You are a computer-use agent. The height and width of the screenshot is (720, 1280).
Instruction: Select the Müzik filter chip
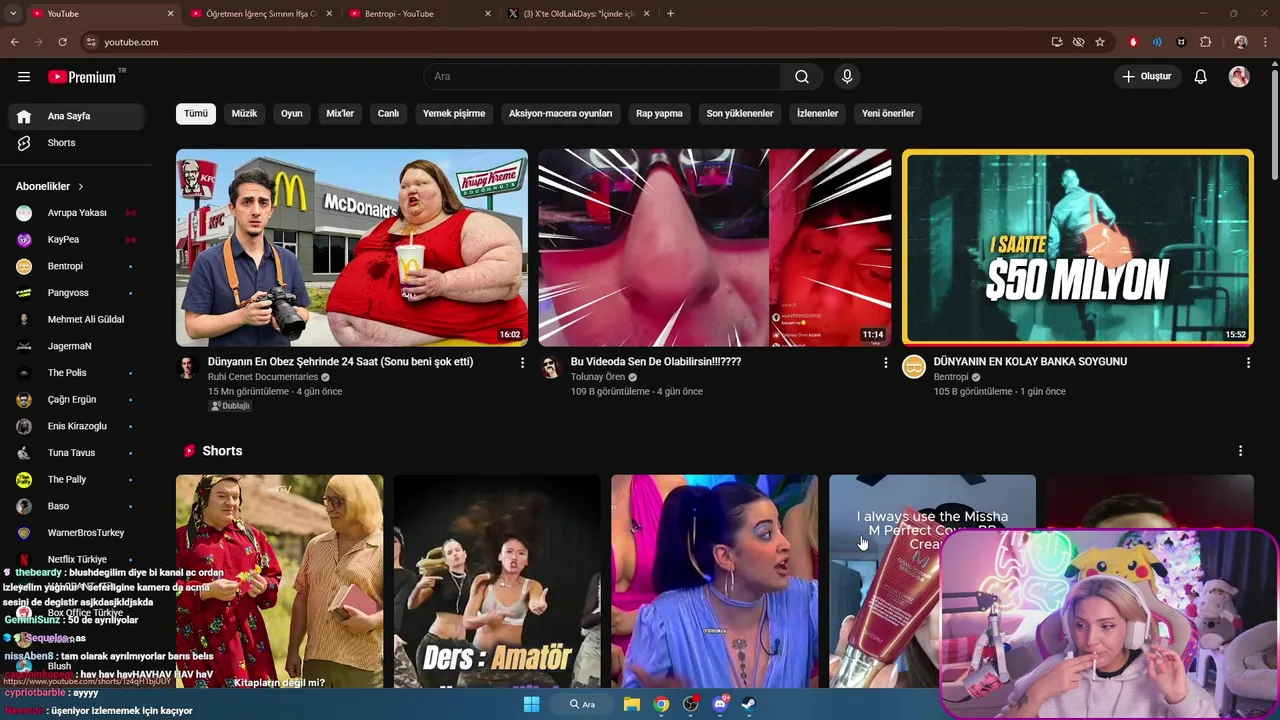pyautogui.click(x=244, y=113)
